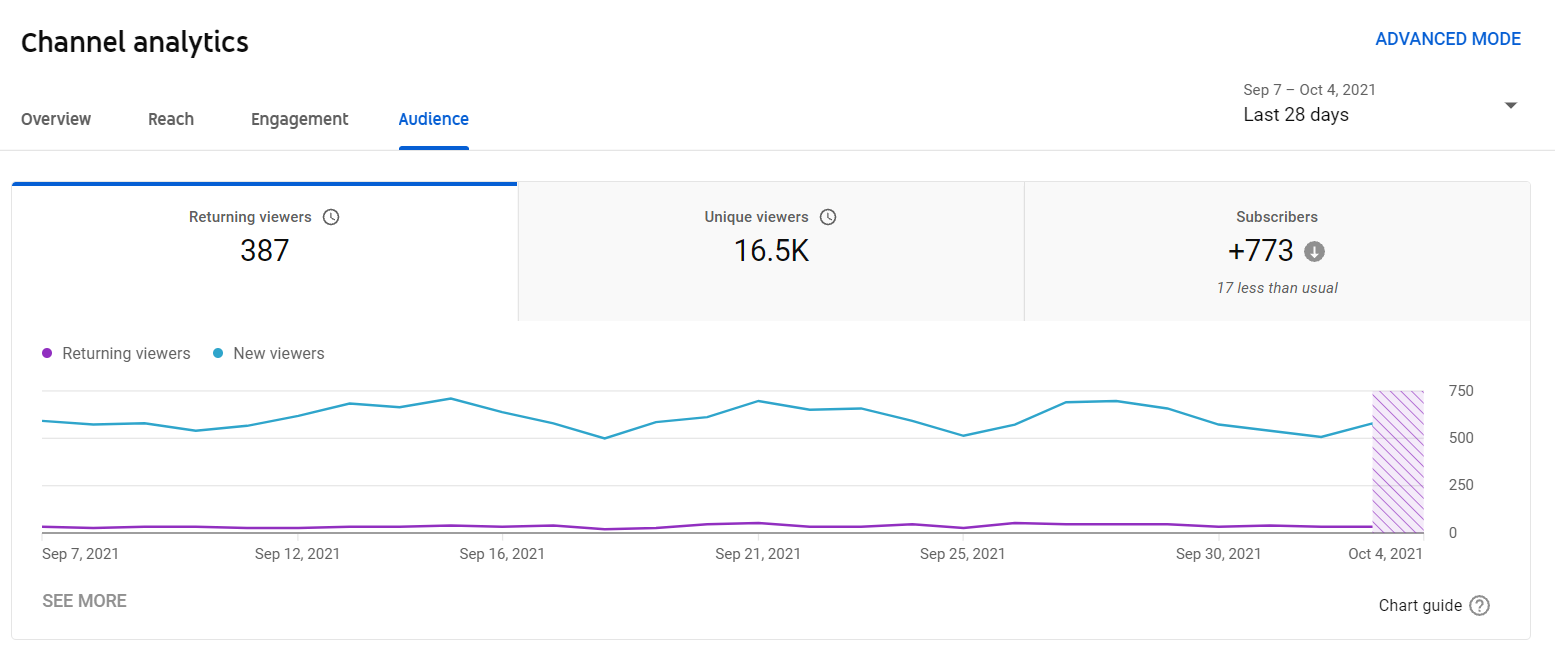Open ADVANCED MODE
This screenshot has width=1555, height=658.
(x=1448, y=38)
